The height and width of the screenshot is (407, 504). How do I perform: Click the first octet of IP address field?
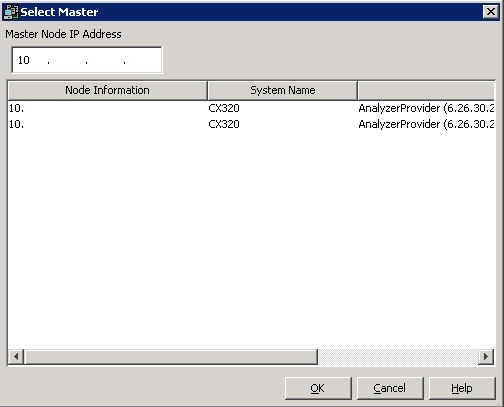(24, 60)
